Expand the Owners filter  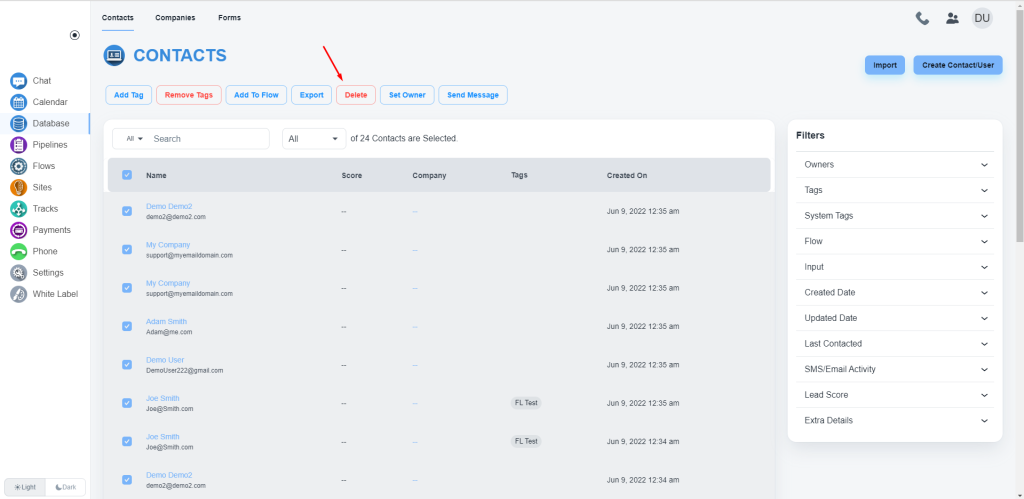[895, 165]
